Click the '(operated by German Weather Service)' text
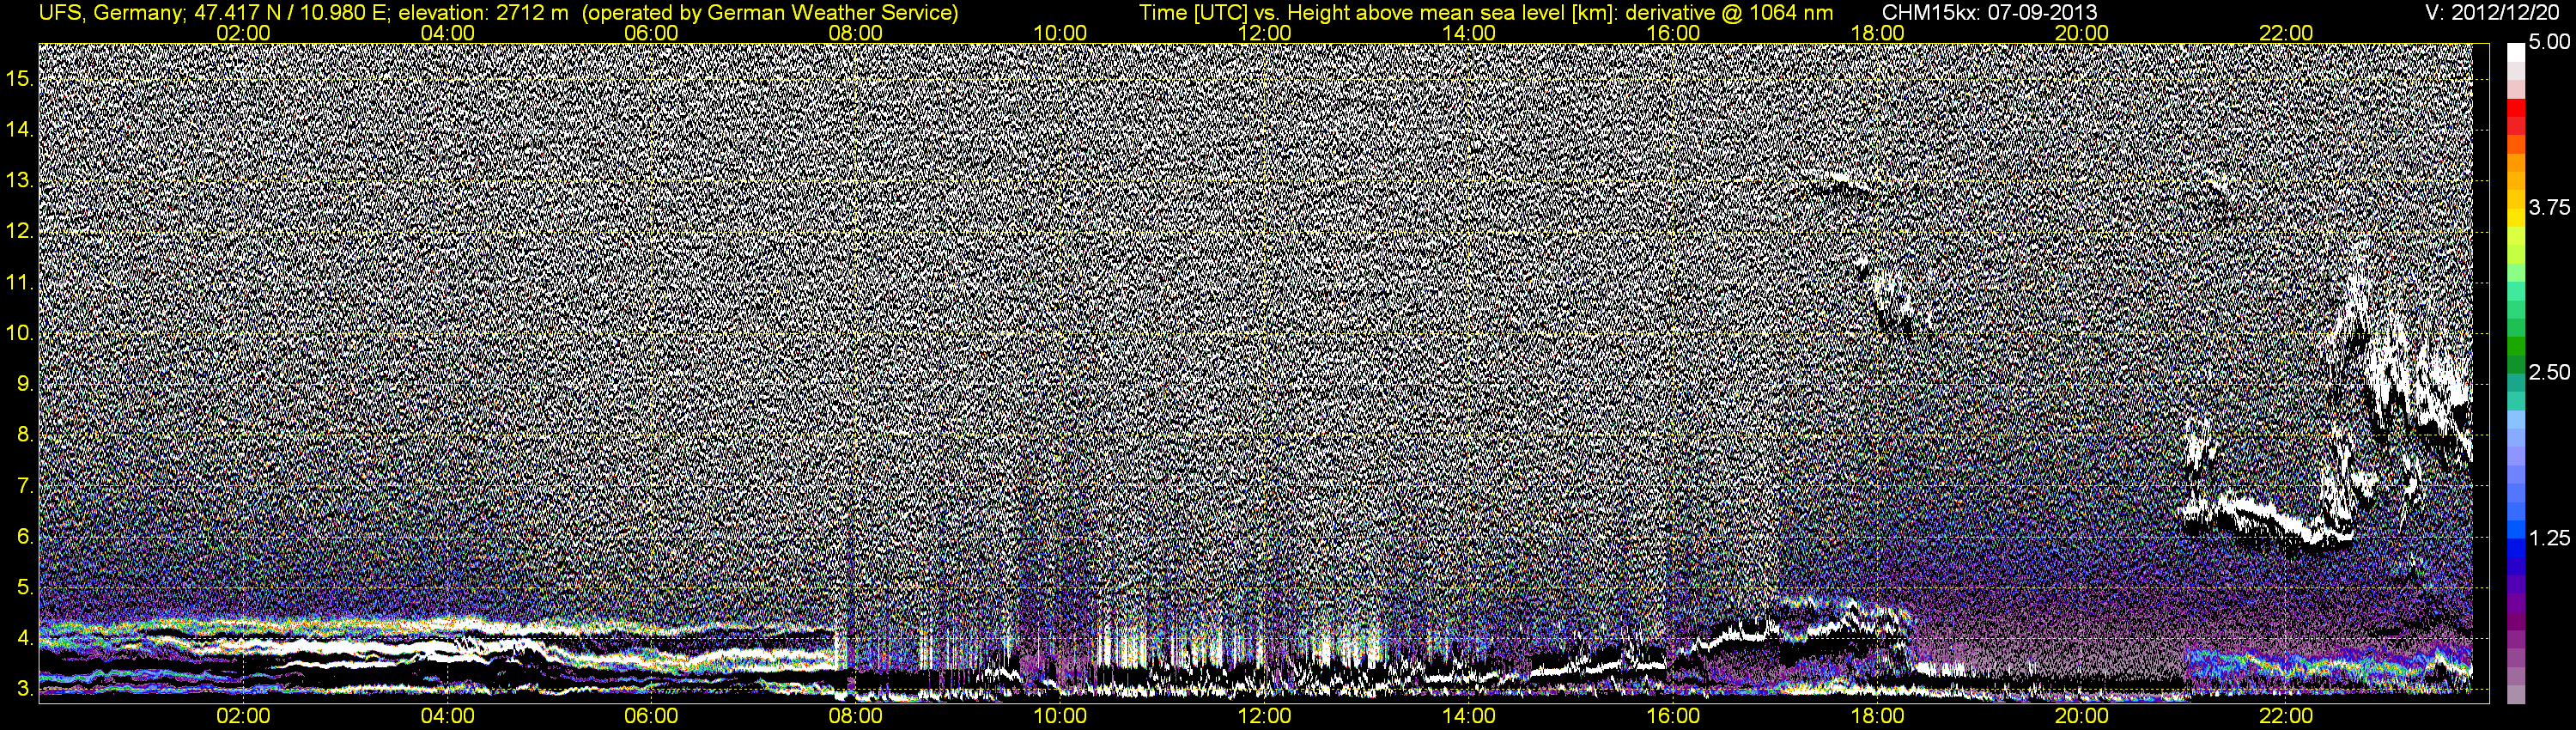 (x=769, y=13)
